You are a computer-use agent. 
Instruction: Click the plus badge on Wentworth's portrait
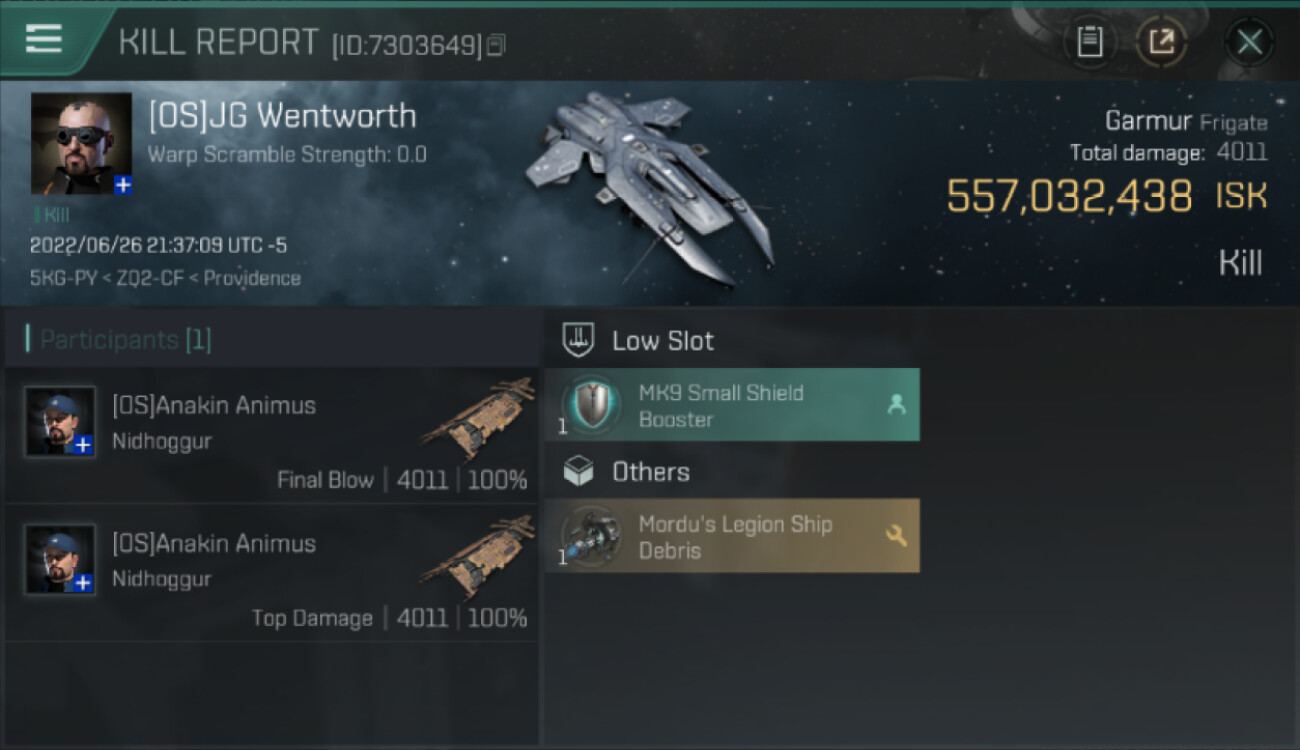pos(123,185)
